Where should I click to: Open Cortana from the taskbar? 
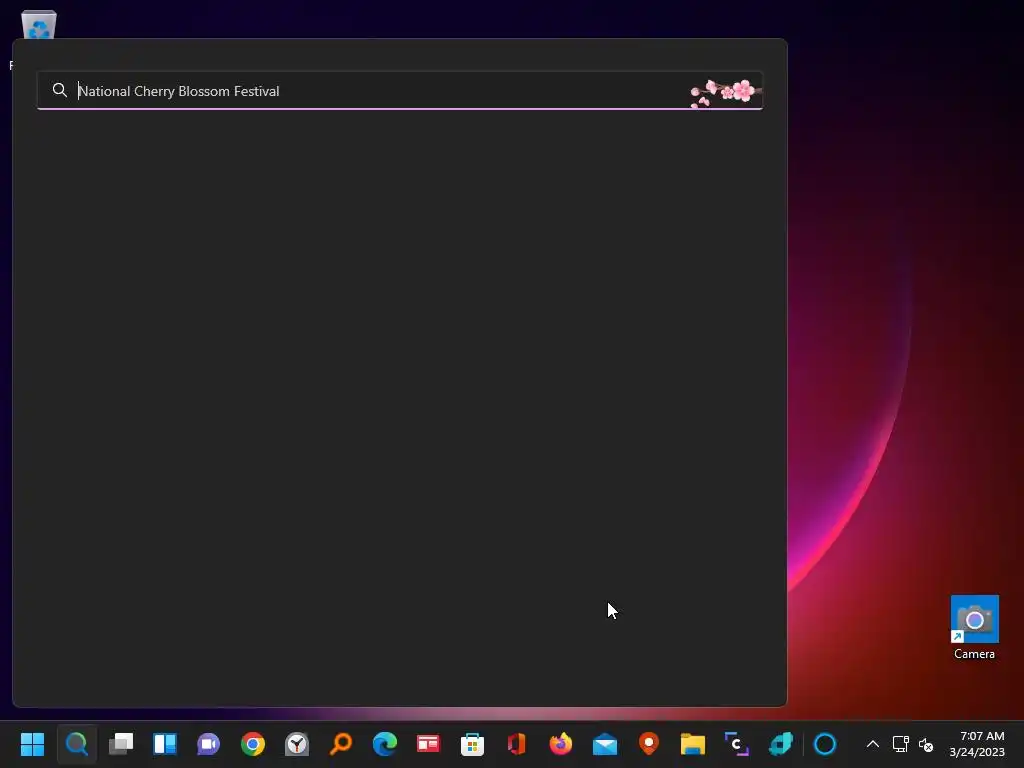[825, 744]
